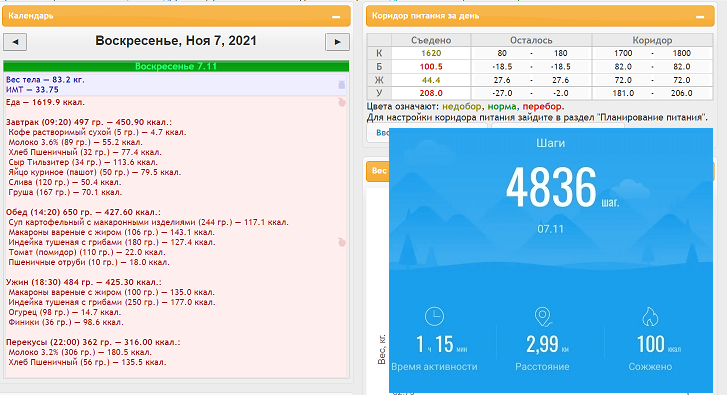Click the К row label in table
The width and height of the screenshot is (727, 395).
pos(379,53)
